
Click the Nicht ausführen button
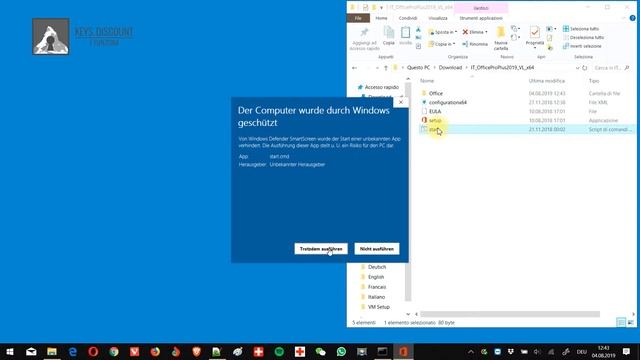pyautogui.click(x=377, y=249)
